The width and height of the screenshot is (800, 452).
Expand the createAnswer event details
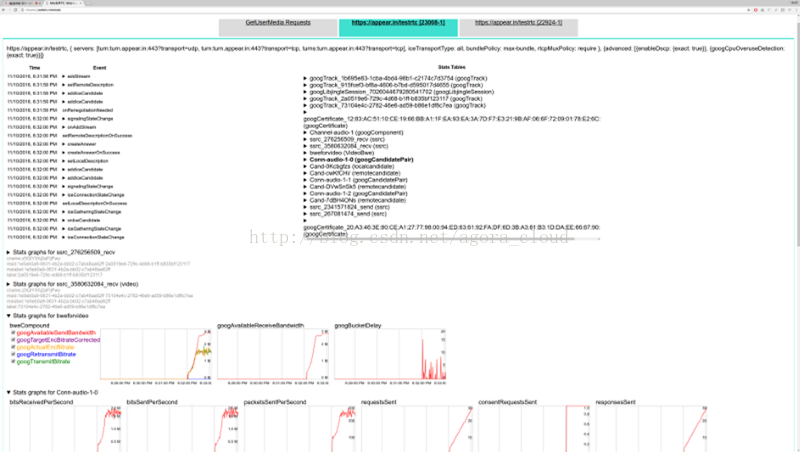click(x=64, y=144)
